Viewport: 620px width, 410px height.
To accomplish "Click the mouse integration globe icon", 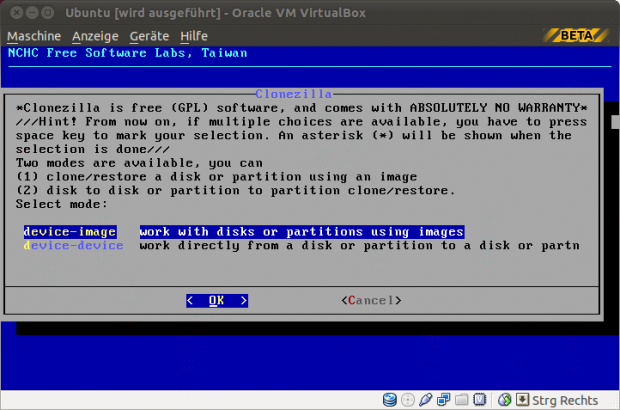I will point(505,400).
